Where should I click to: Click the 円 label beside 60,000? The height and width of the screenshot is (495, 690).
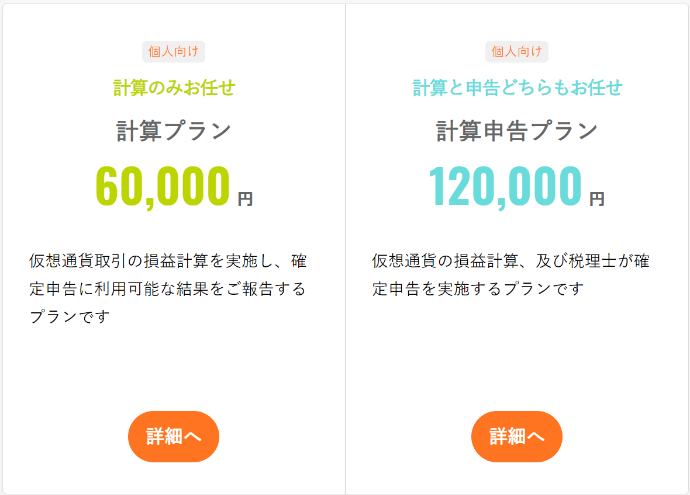pos(245,199)
